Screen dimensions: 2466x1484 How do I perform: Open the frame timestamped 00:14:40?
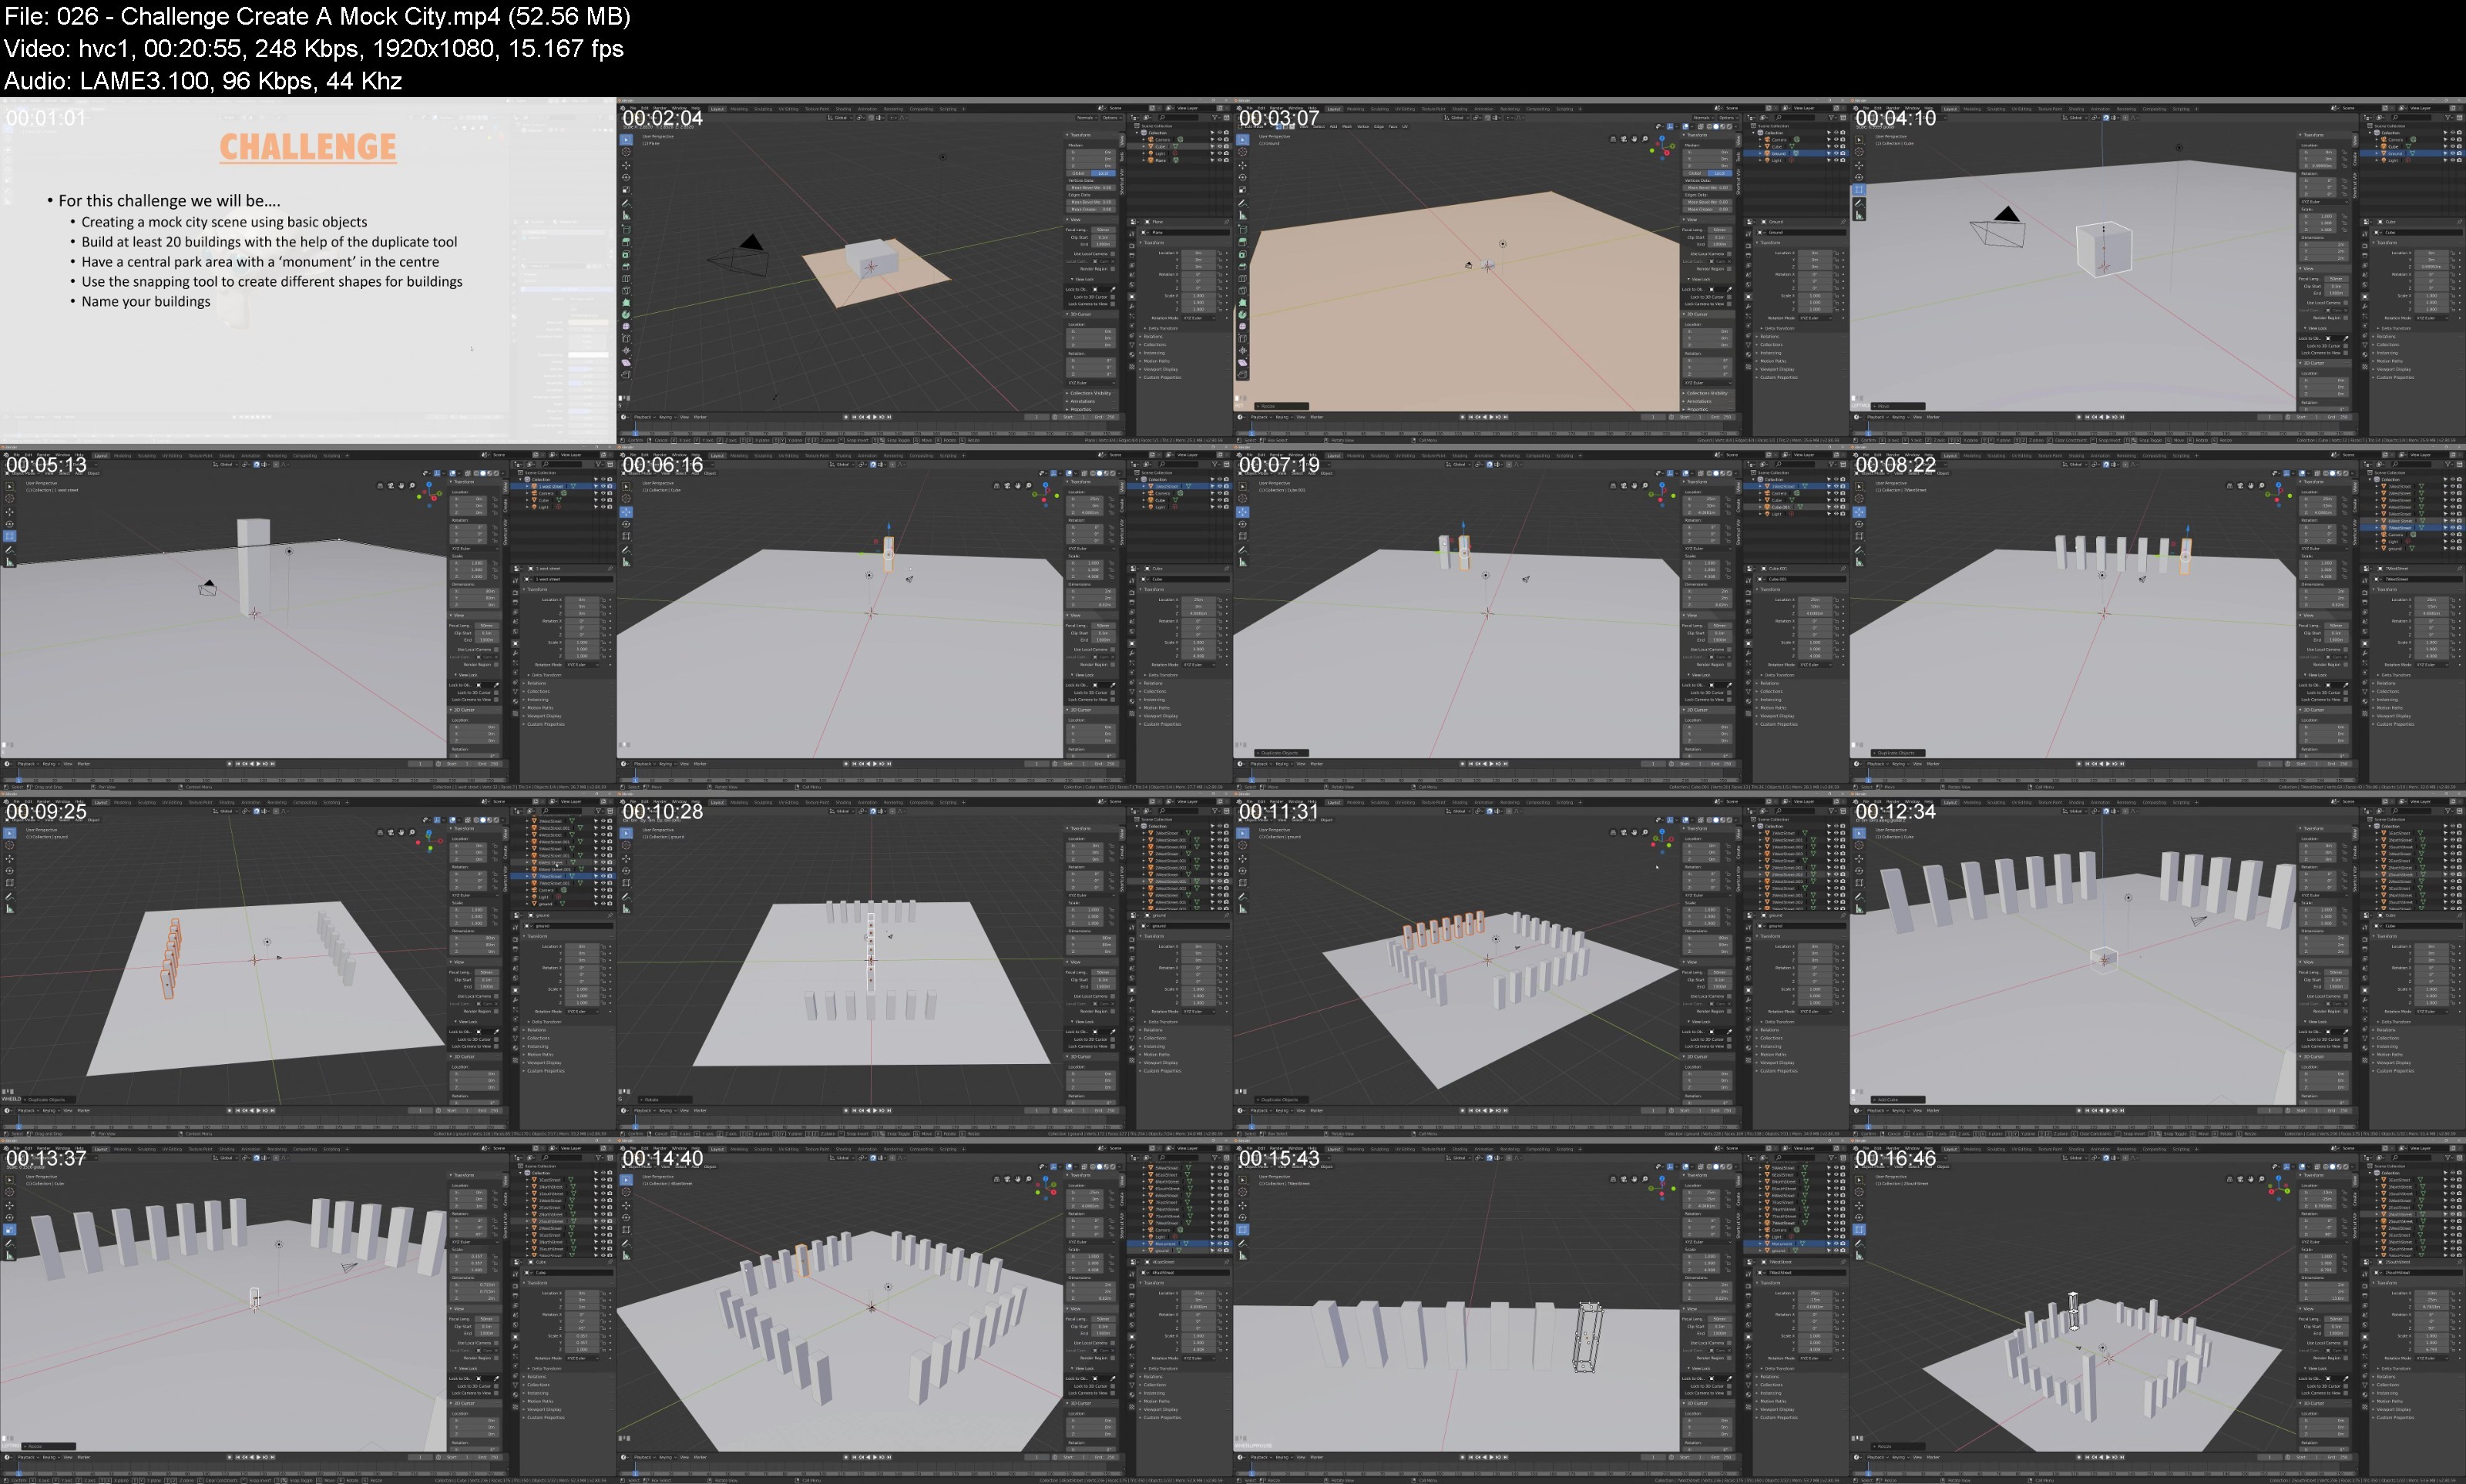[x=924, y=1312]
